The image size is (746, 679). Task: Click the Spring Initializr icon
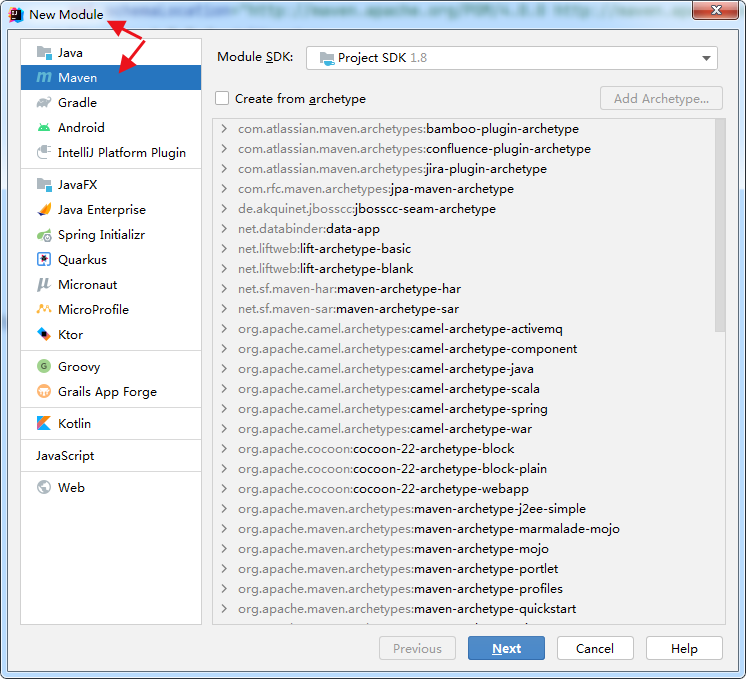tap(44, 235)
